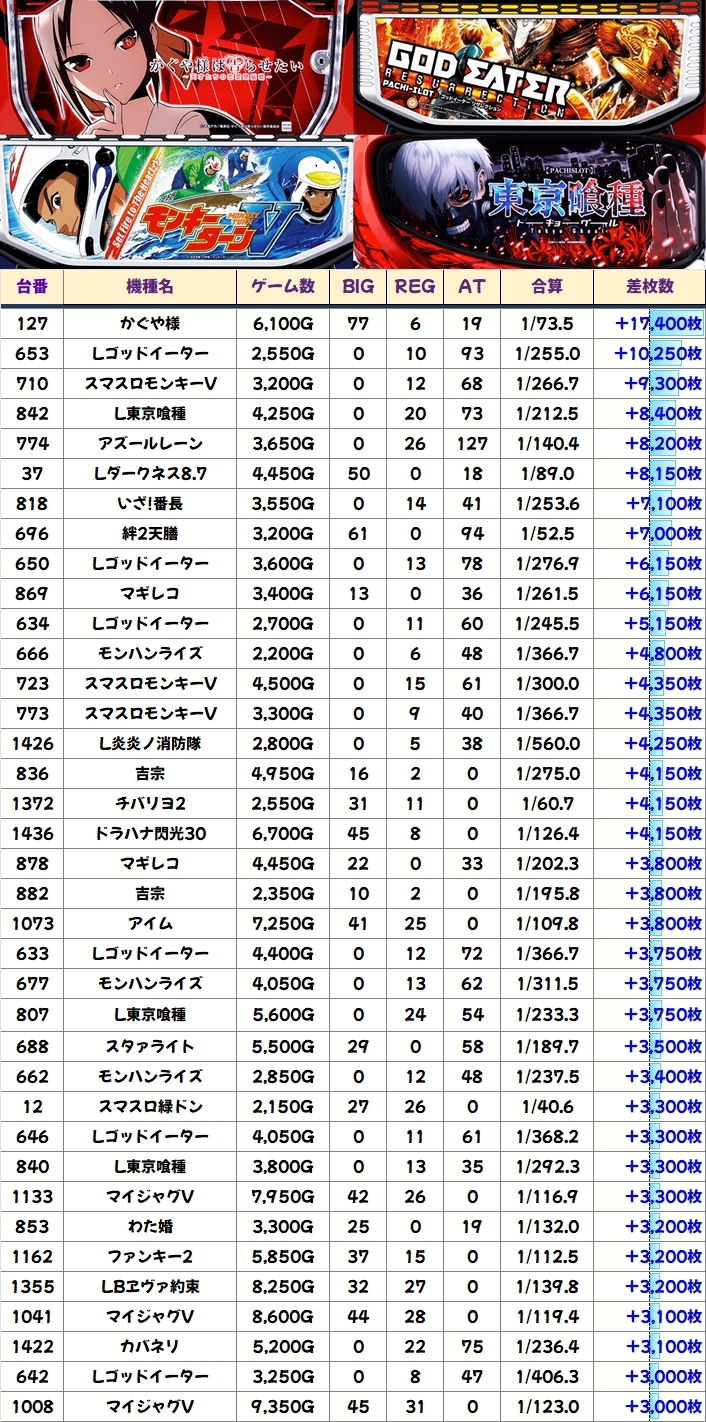This screenshot has height=1422, width=706.
Task: Select machine number 653 cell
Action: coord(32,354)
